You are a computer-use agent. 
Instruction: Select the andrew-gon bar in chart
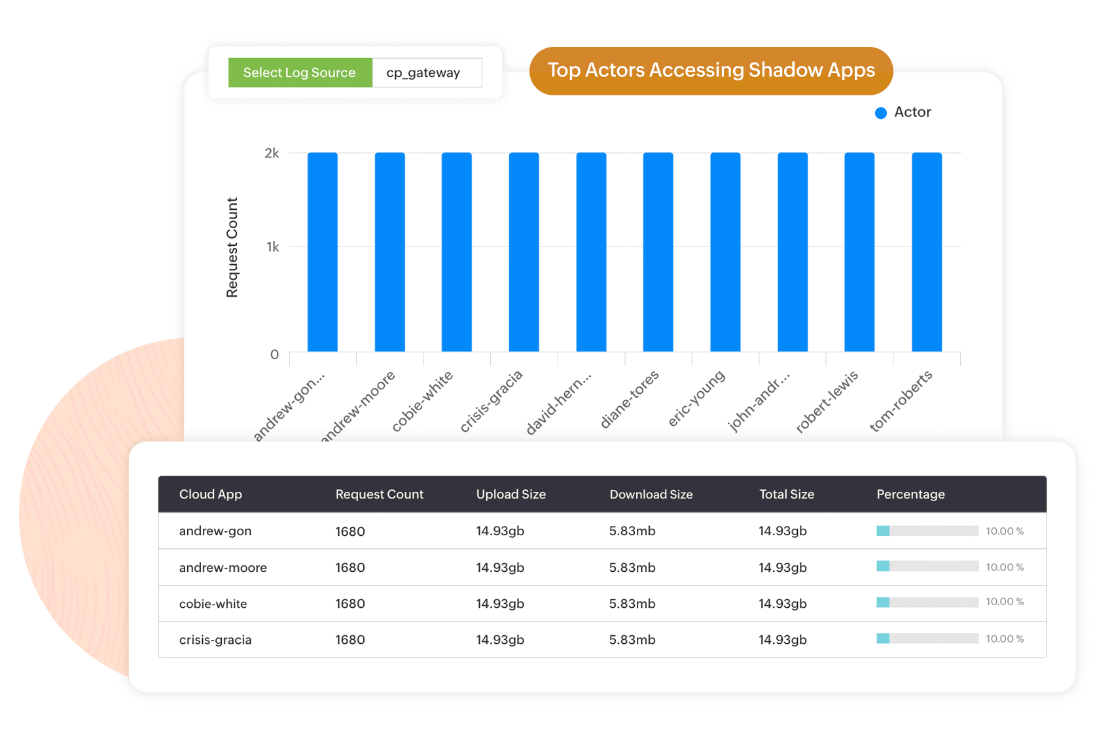coord(322,252)
